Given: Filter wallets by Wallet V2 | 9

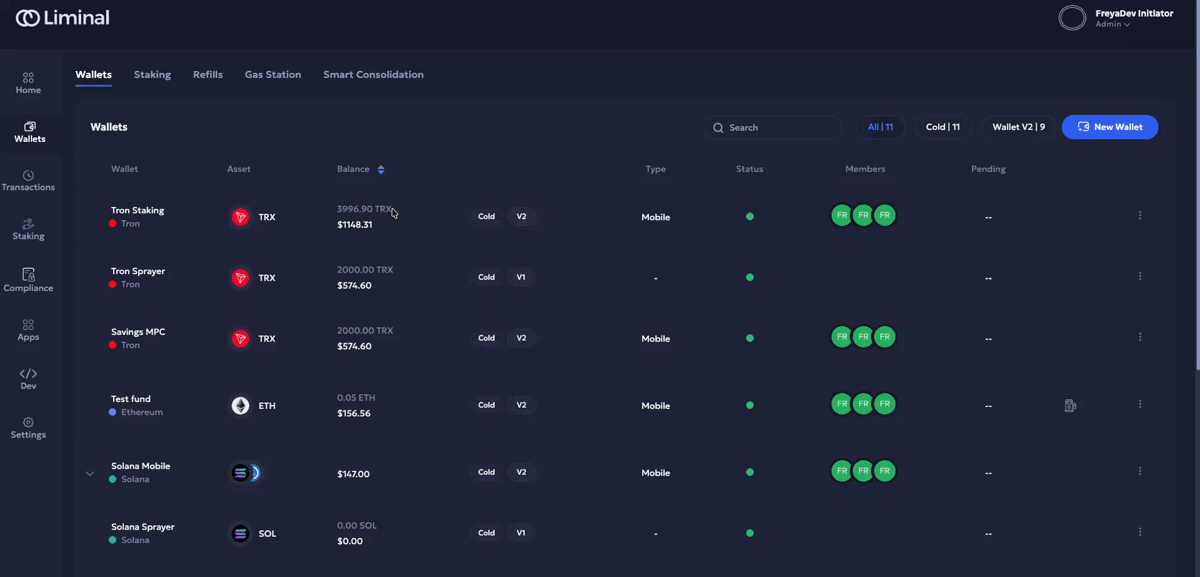Looking at the screenshot, I should coord(1018,128).
